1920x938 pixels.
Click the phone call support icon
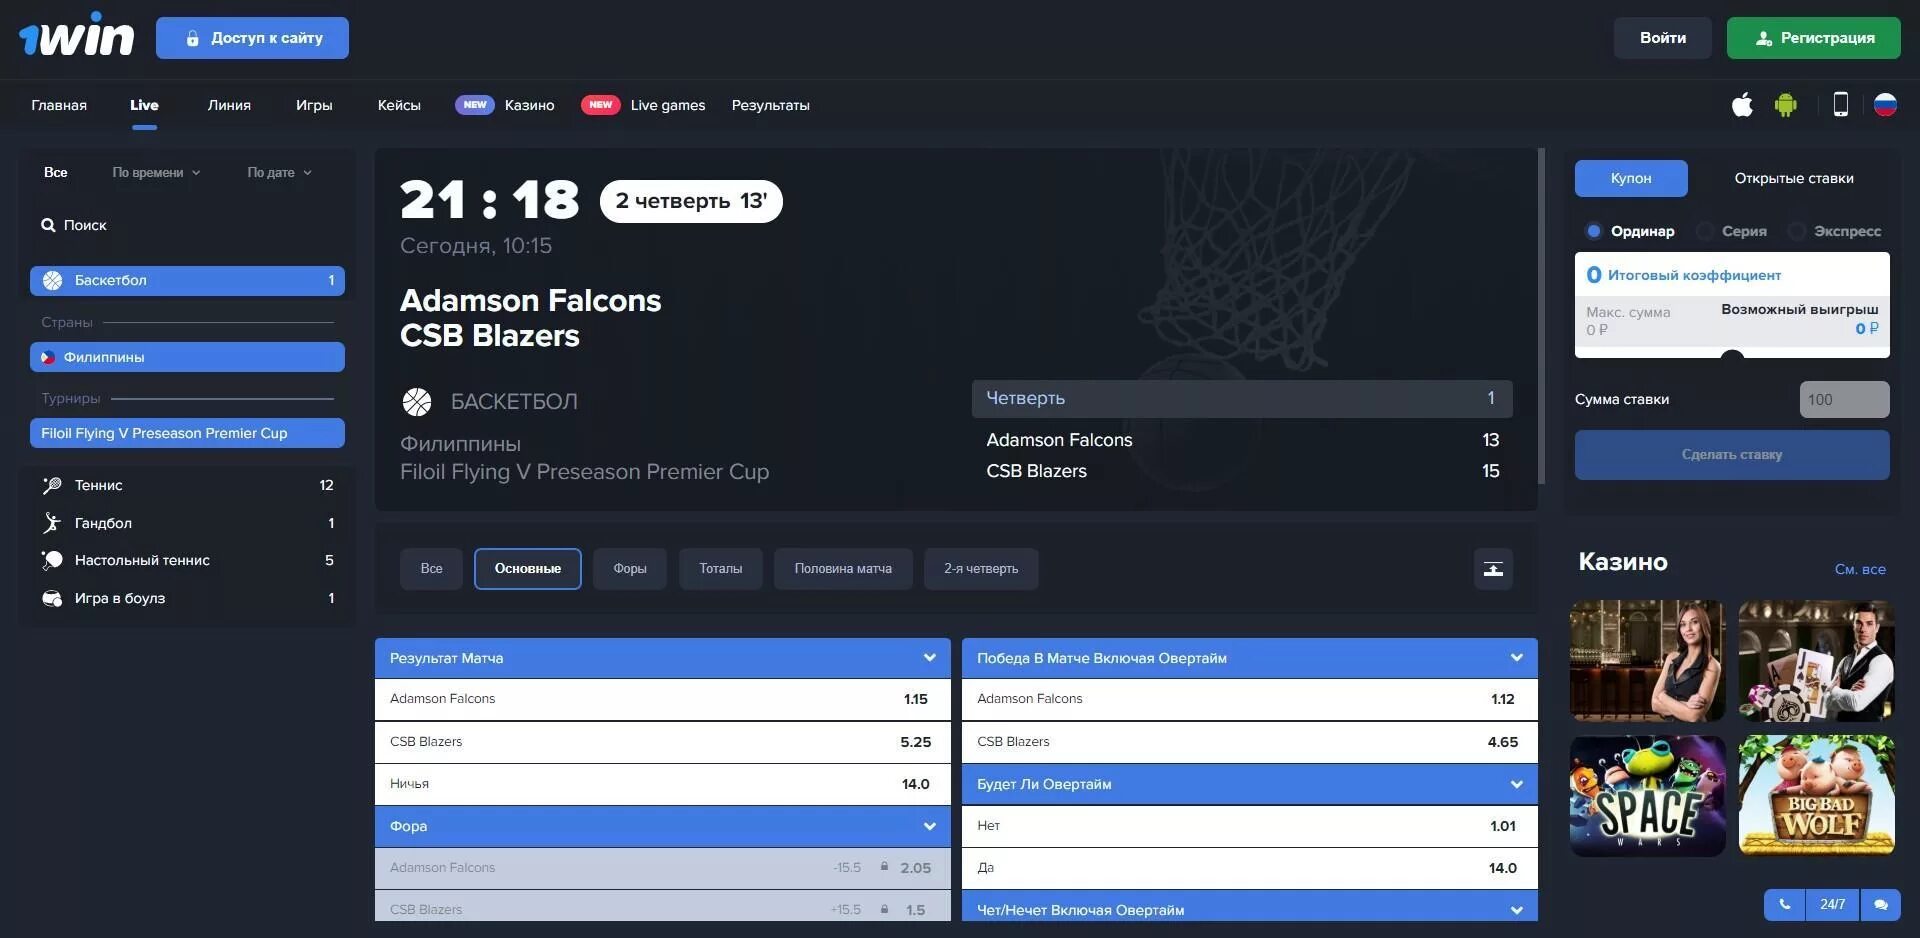pos(1785,904)
